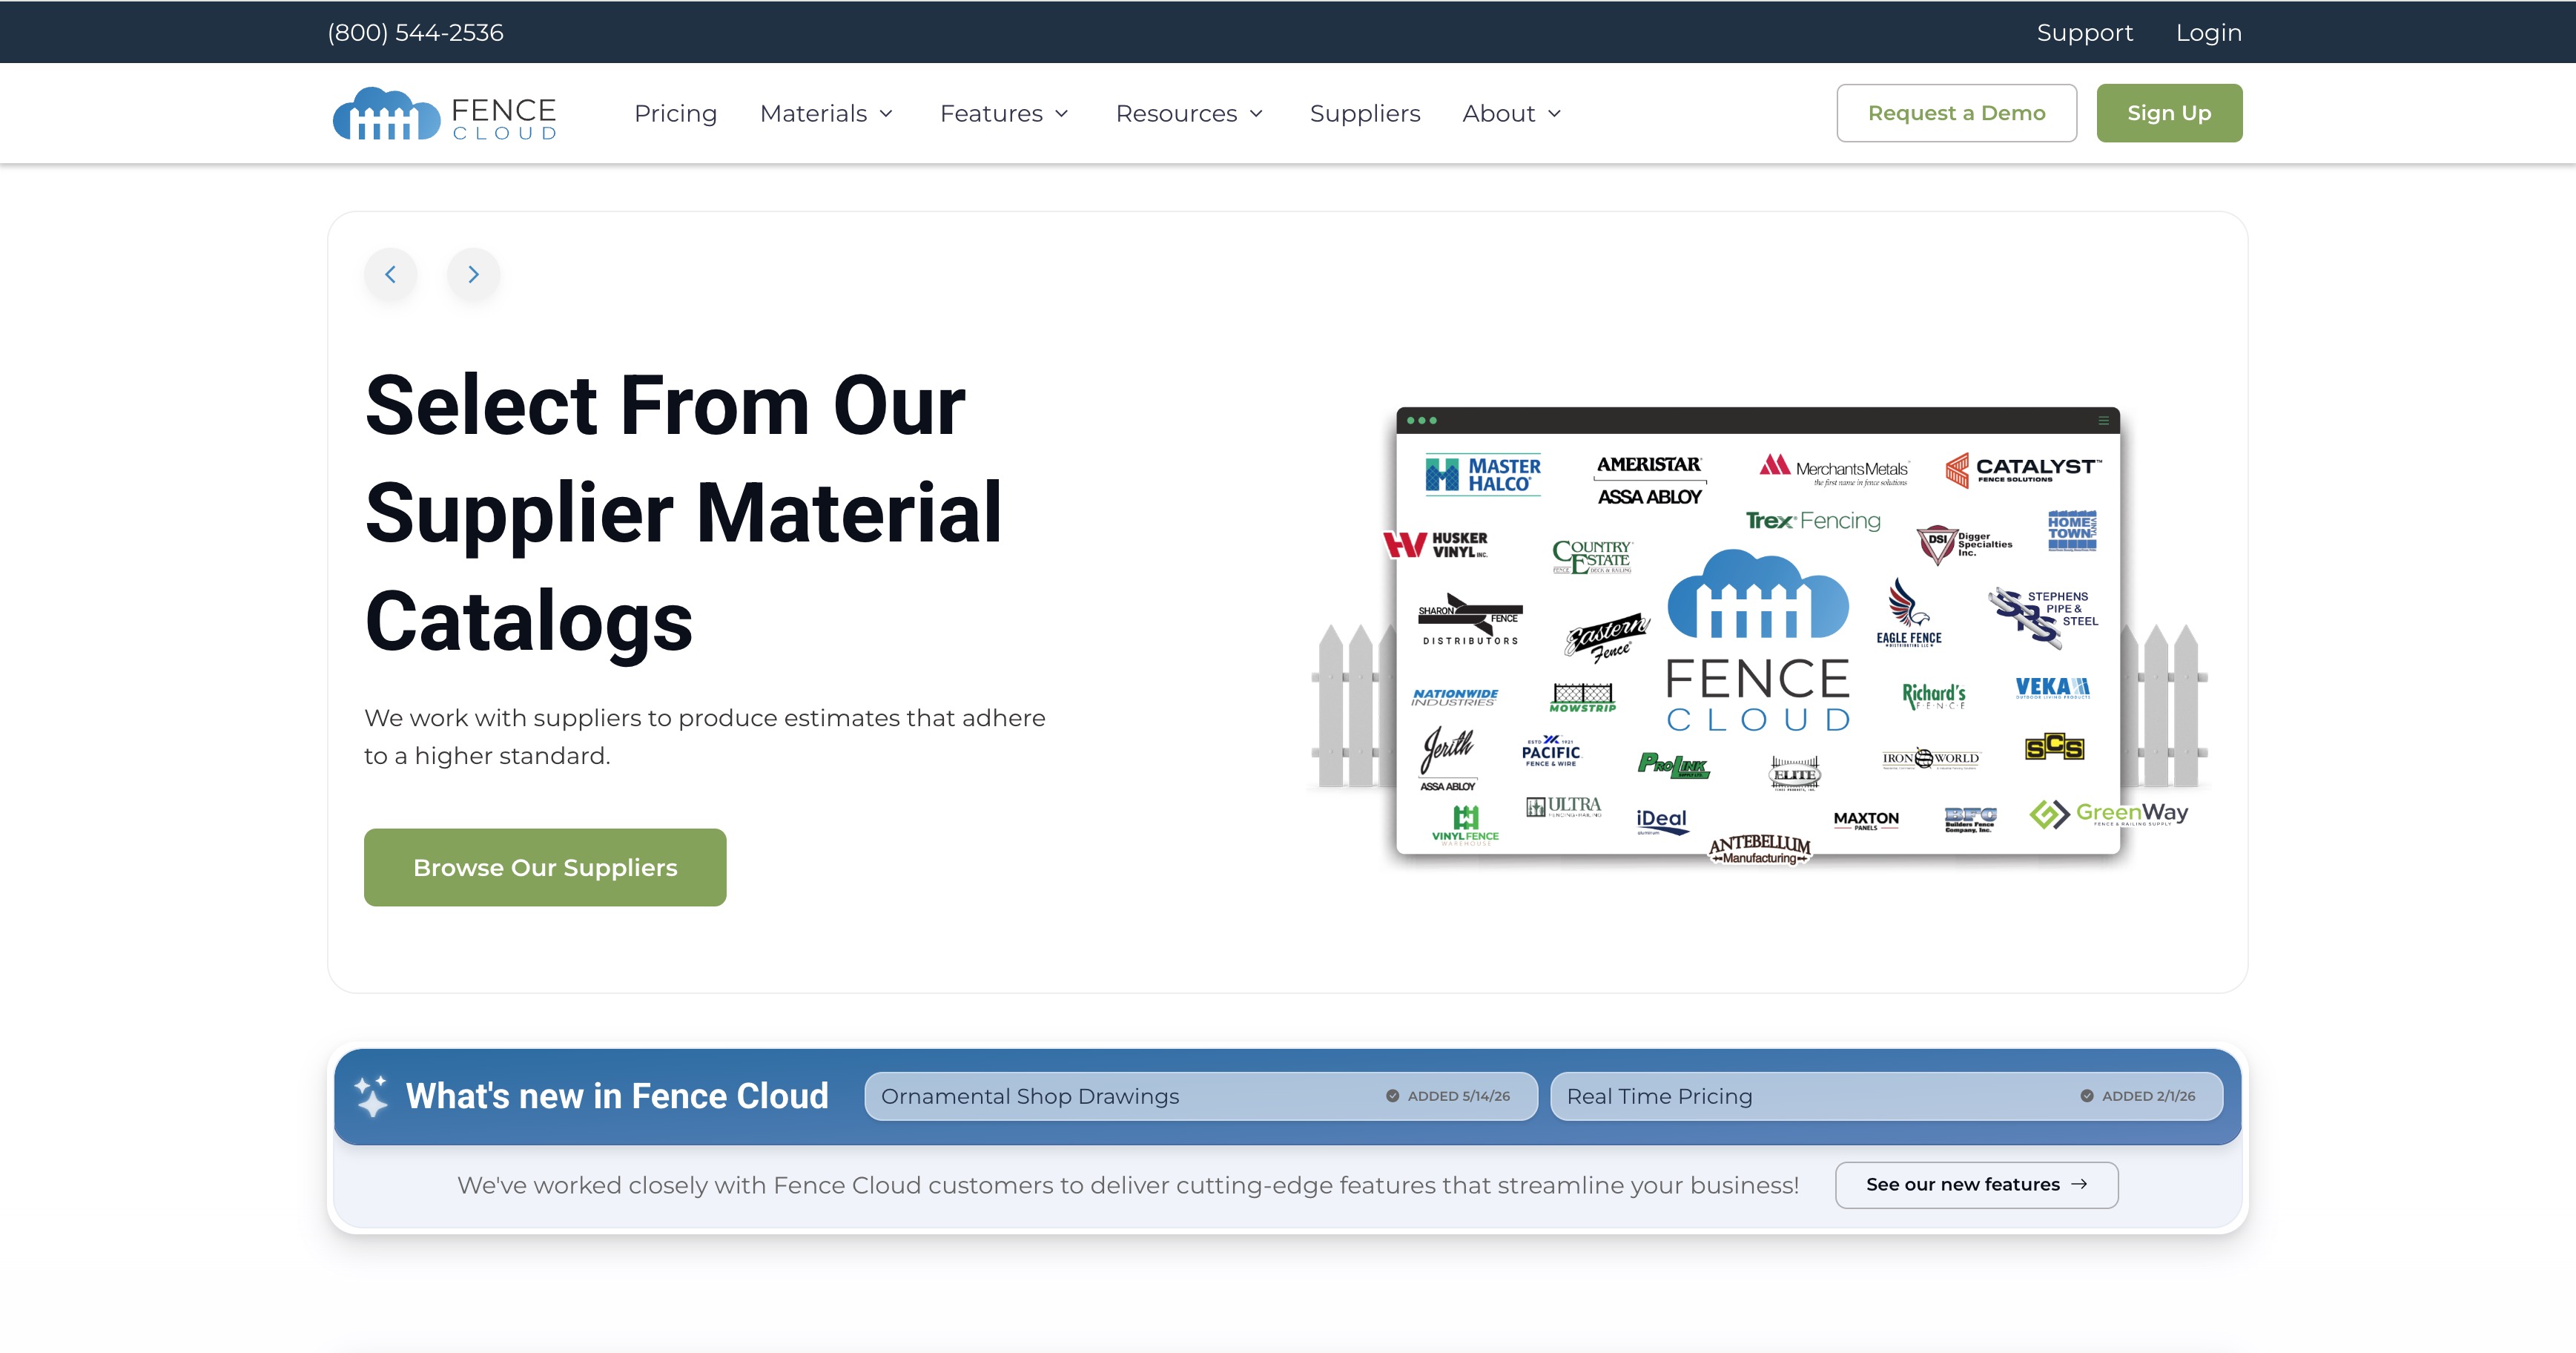2576x1353 pixels.
Task: Click the Ultra fencing logo
Action: pos(1564,807)
